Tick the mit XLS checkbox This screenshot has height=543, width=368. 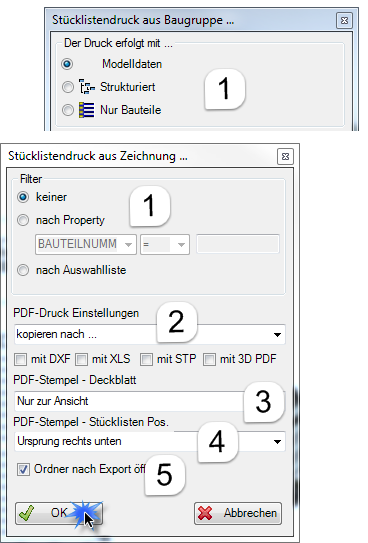click(x=81, y=359)
